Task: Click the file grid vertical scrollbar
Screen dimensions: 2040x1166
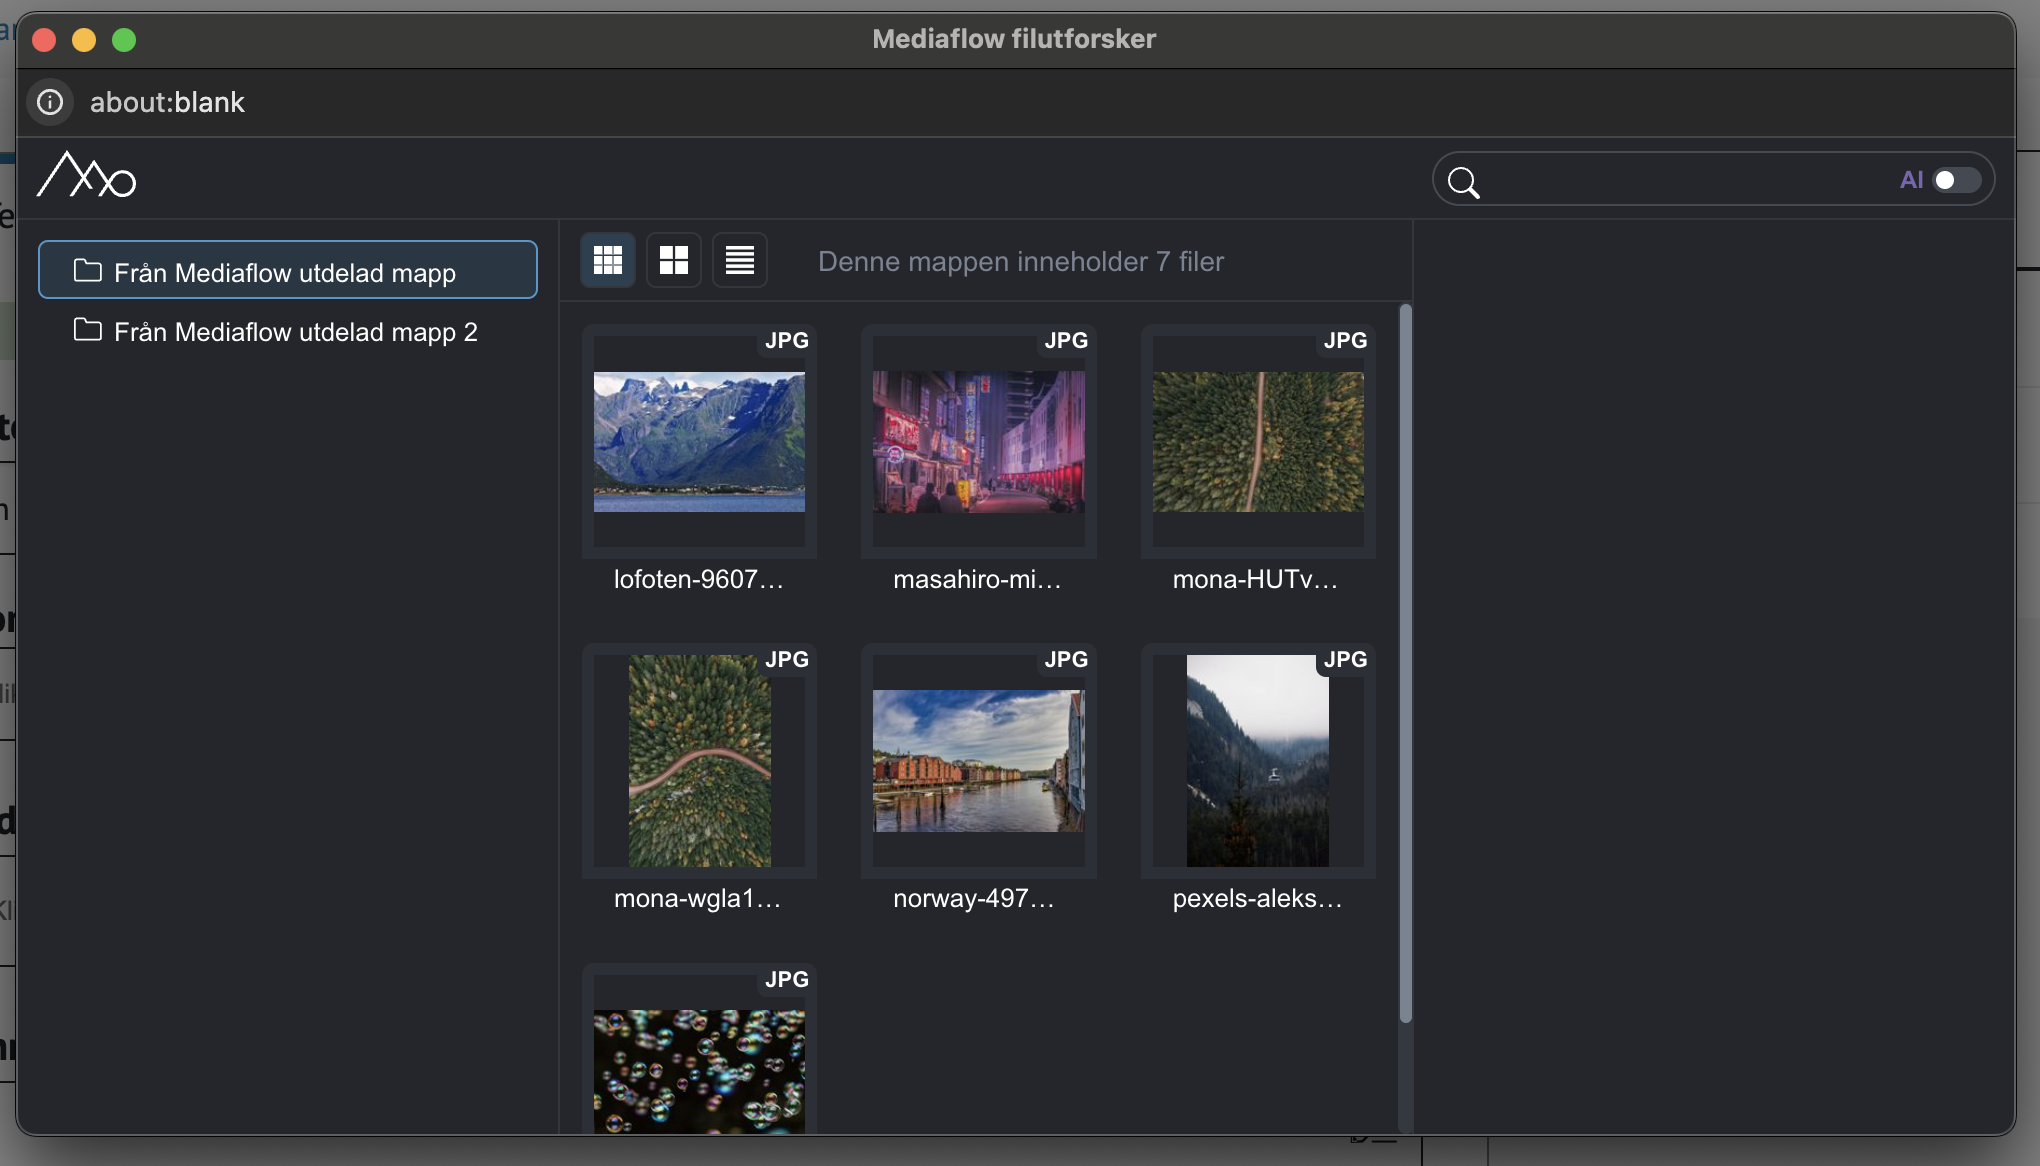Action: [x=1405, y=663]
